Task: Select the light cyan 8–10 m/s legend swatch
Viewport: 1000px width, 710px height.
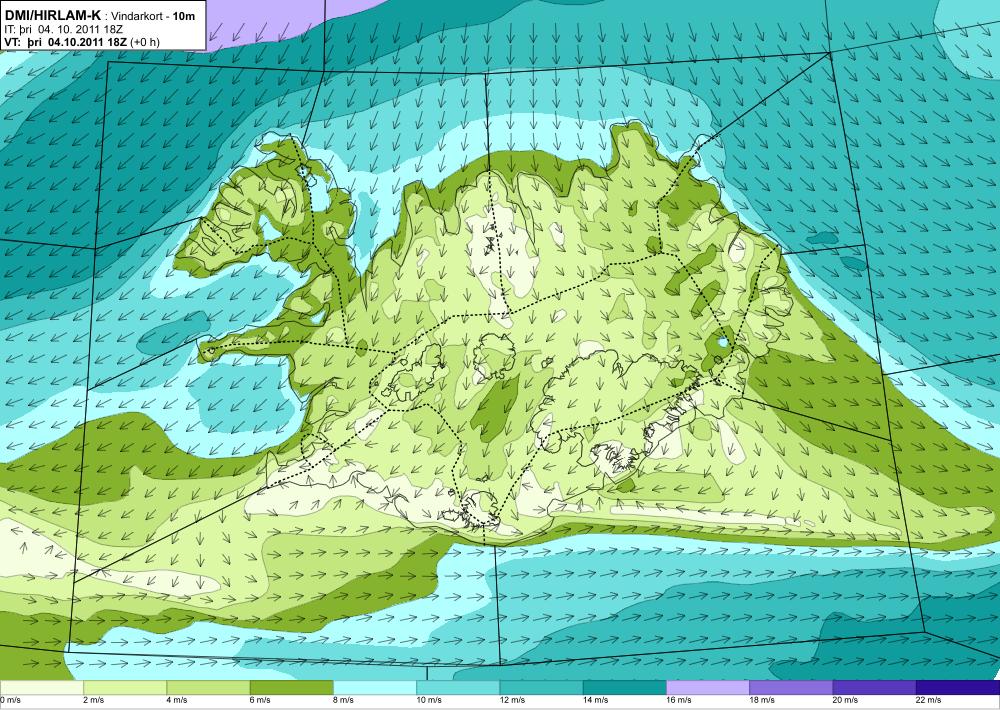Action: tap(375, 688)
